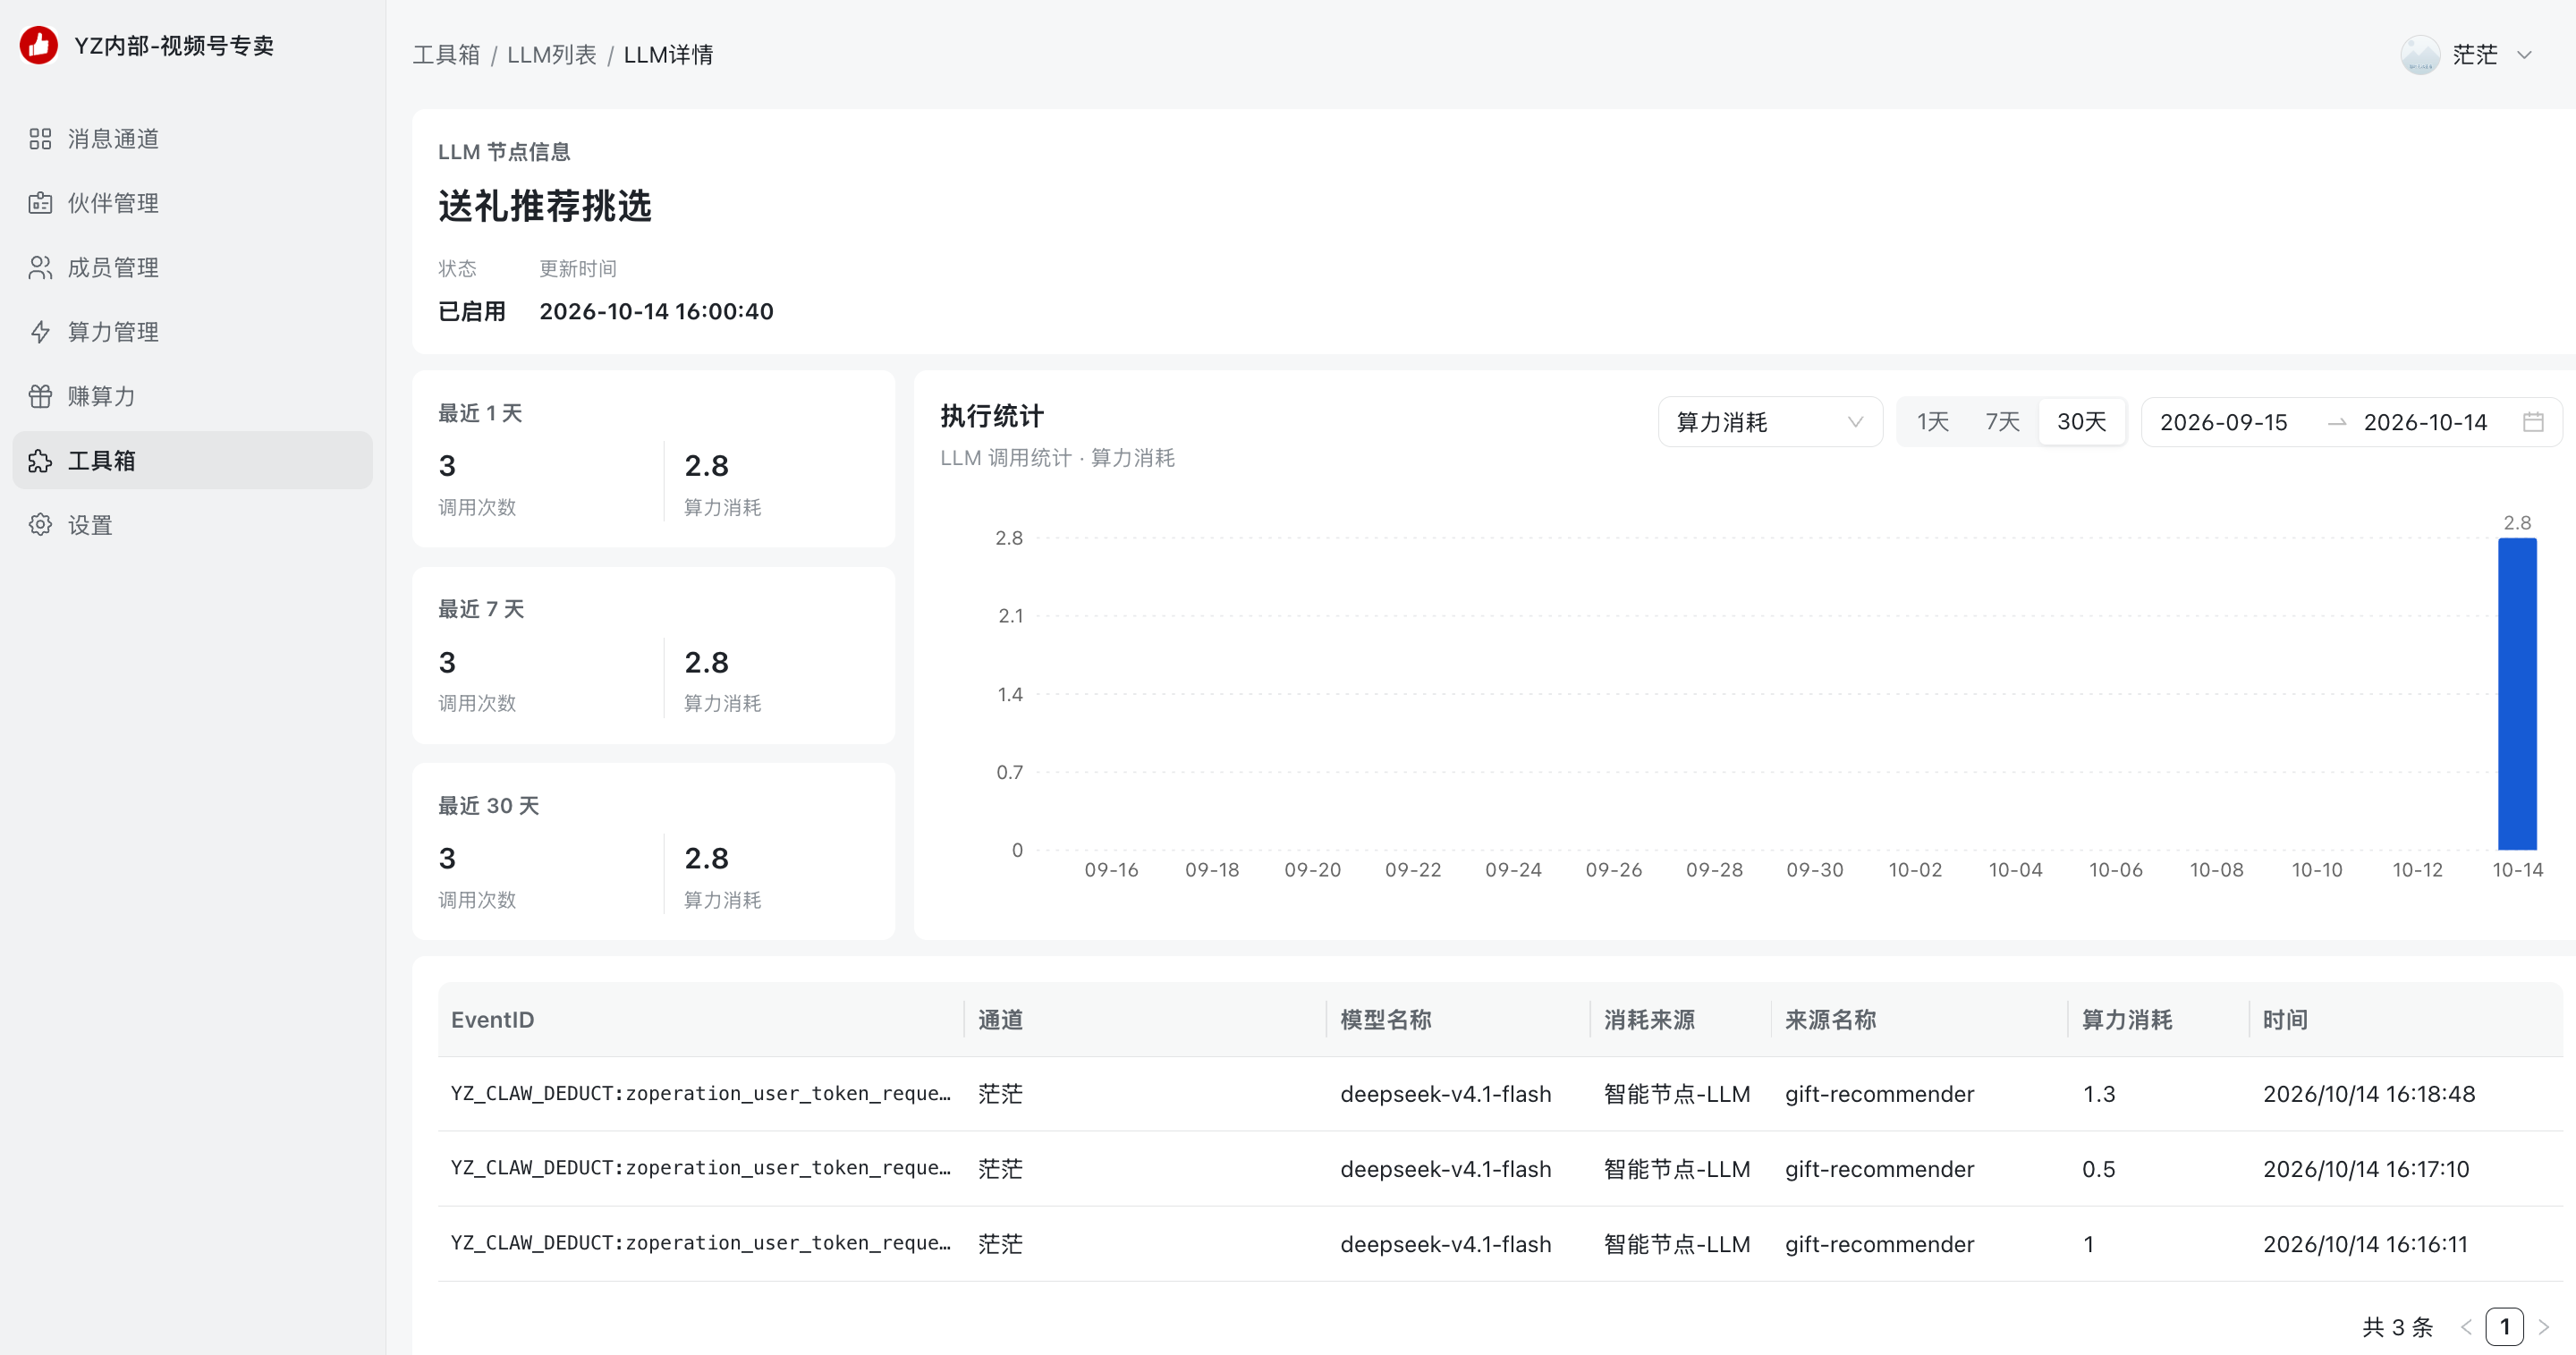This screenshot has height=1355, width=2576.
Task: Open the 算力消耗 metric dropdown
Action: coord(1770,422)
